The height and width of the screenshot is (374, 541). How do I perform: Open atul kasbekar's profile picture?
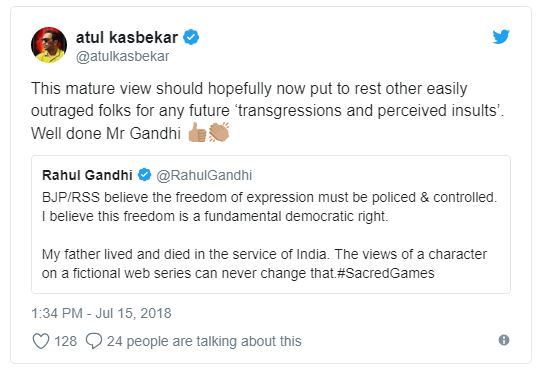pyautogui.click(x=49, y=45)
